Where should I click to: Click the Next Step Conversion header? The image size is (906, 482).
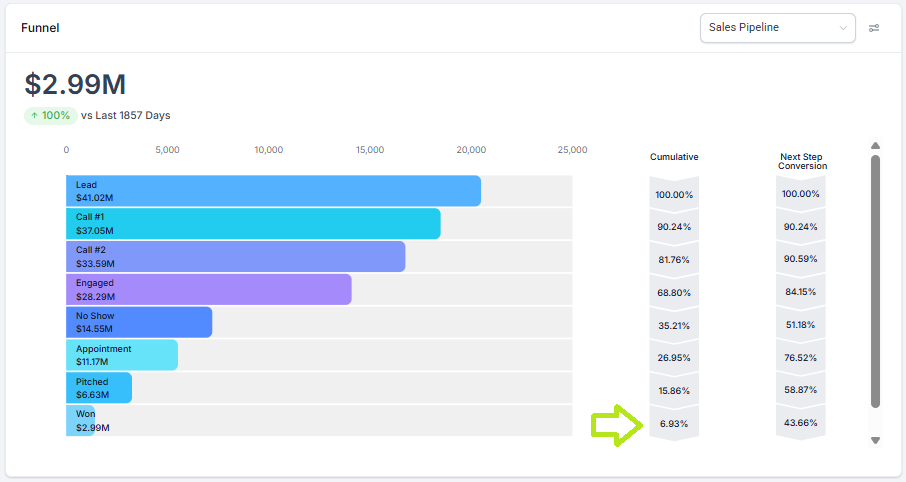tap(802, 161)
